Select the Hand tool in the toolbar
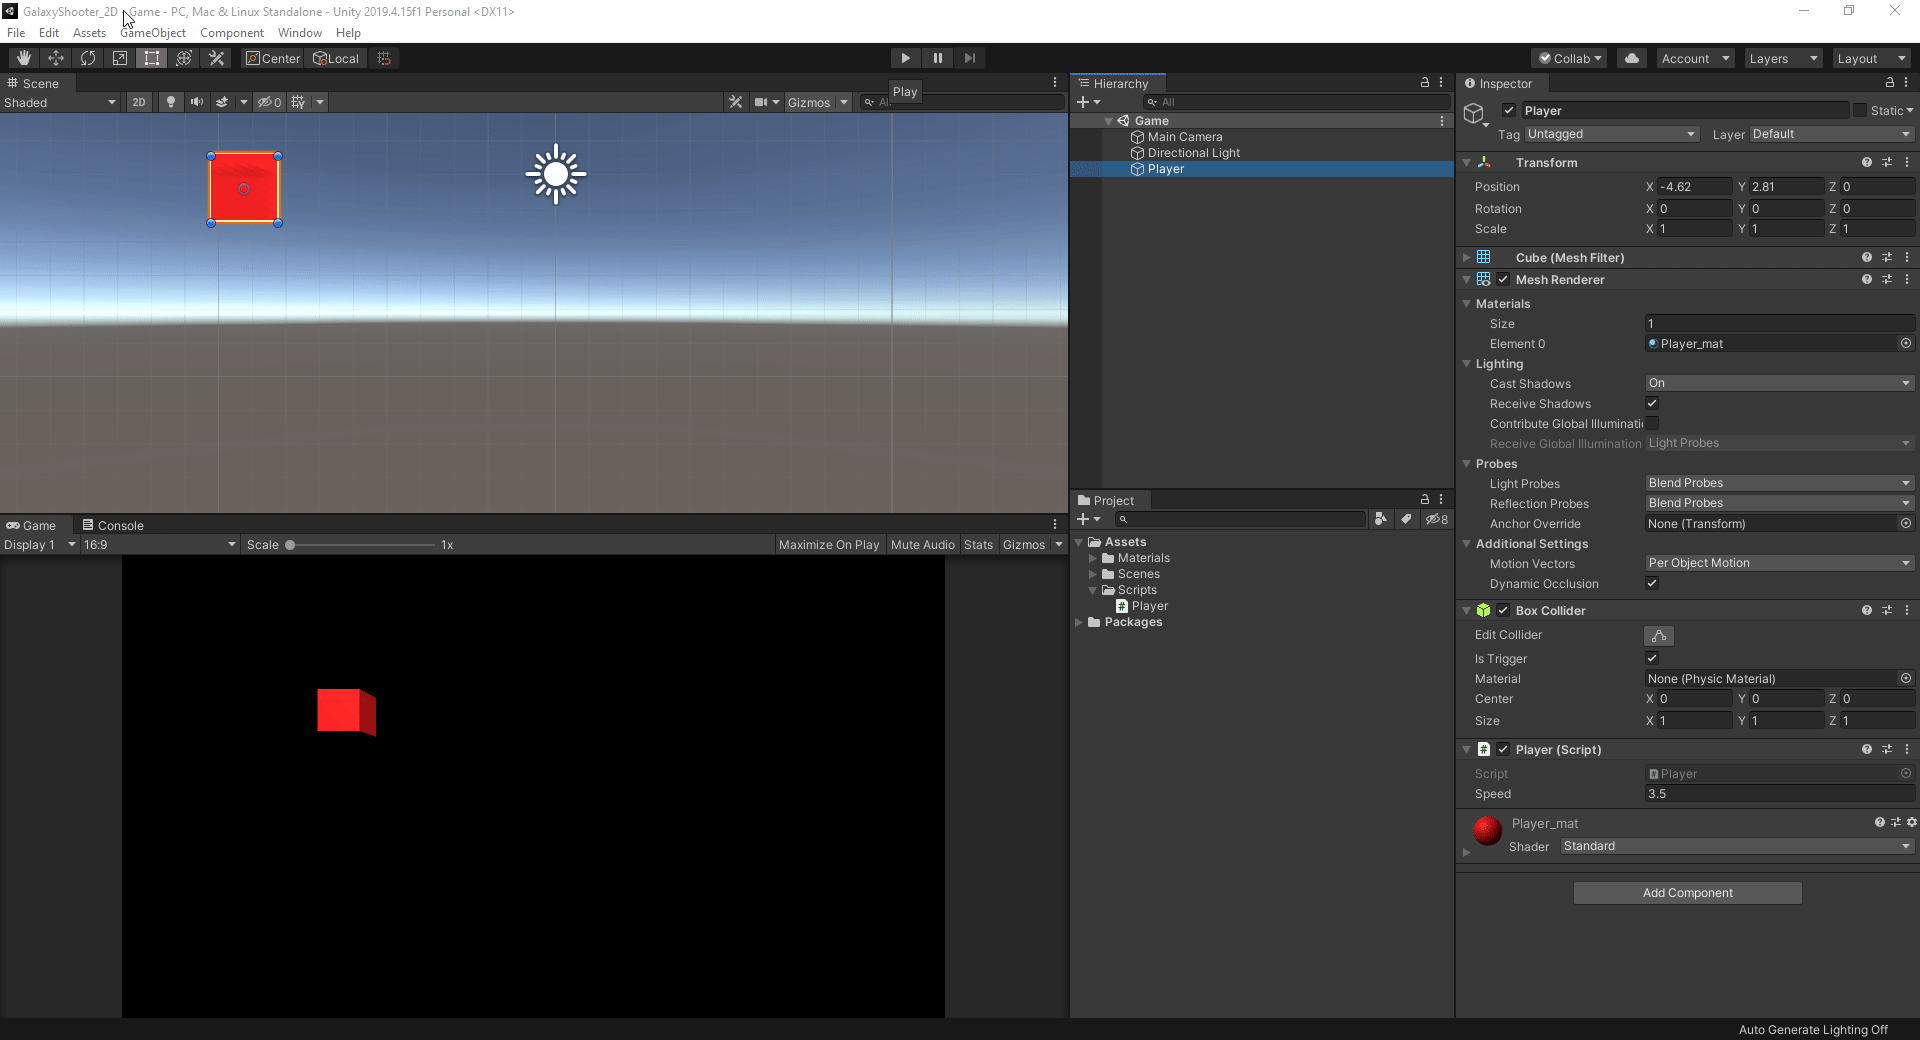The height and width of the screenshot is (1040, 1920). click(21, 57)
